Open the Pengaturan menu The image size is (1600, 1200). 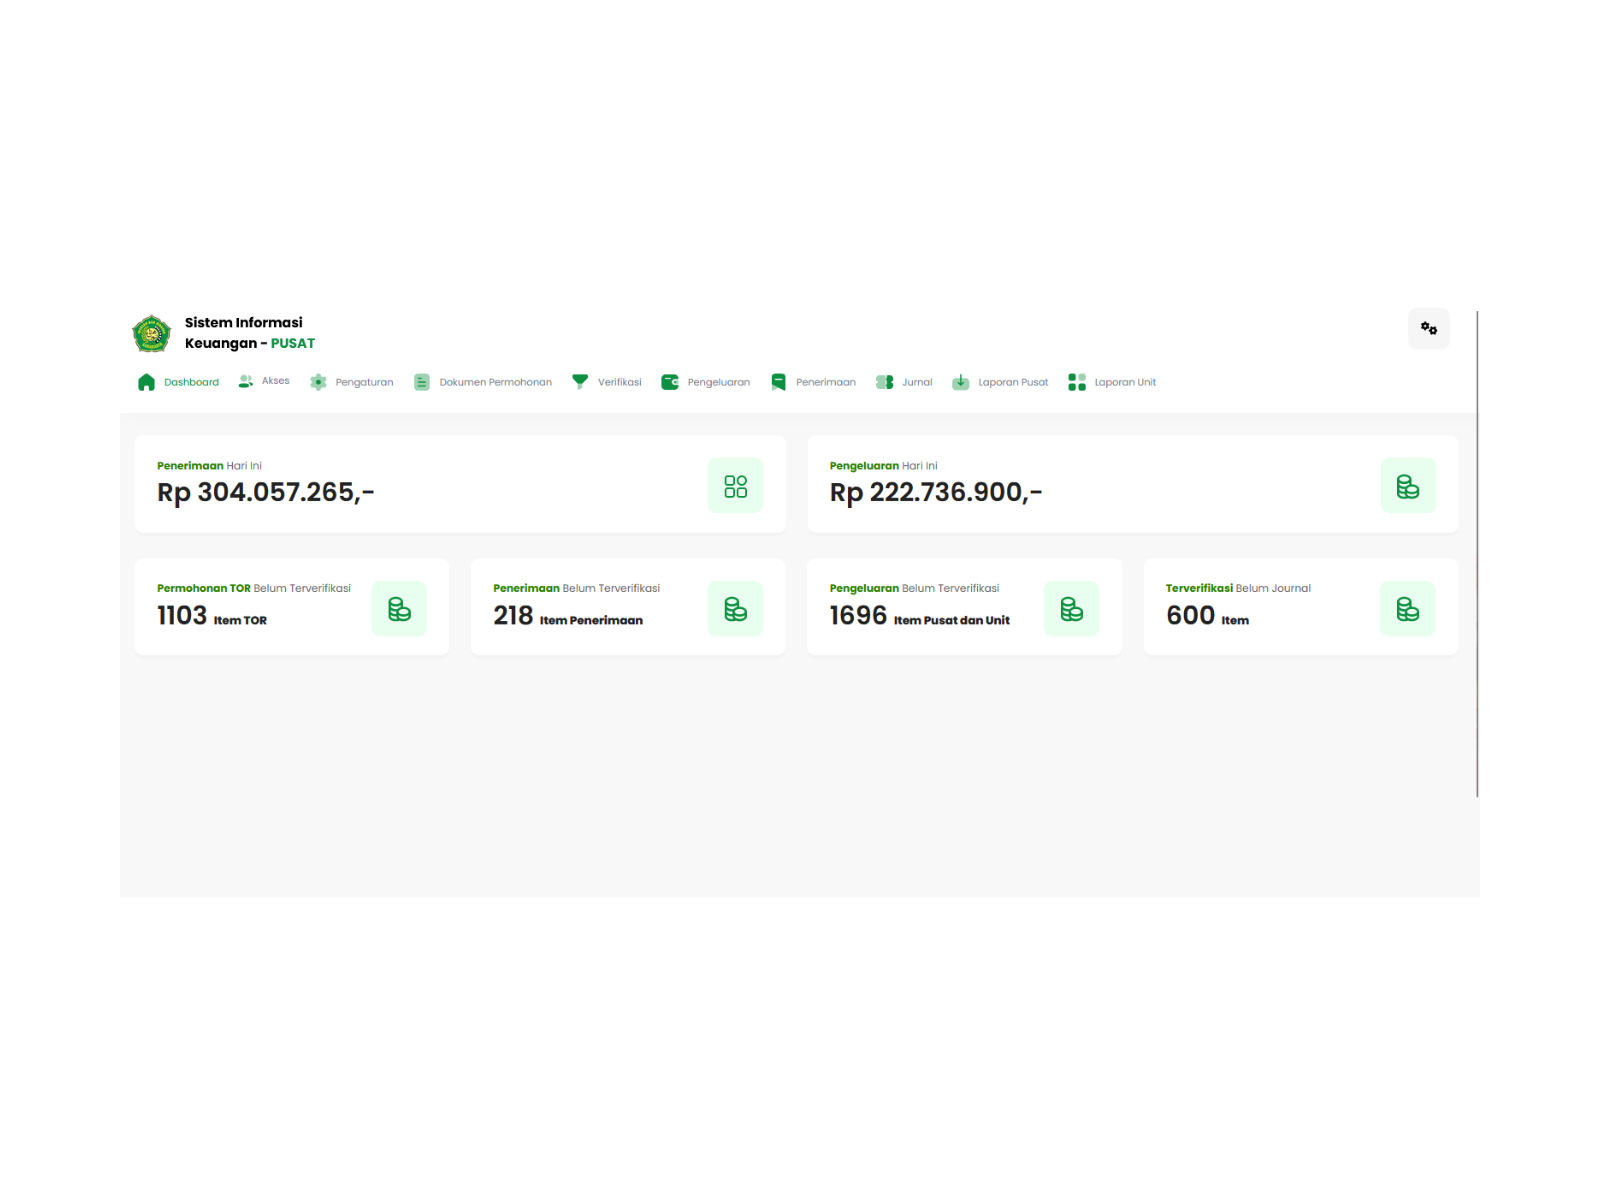pos(352,382)
